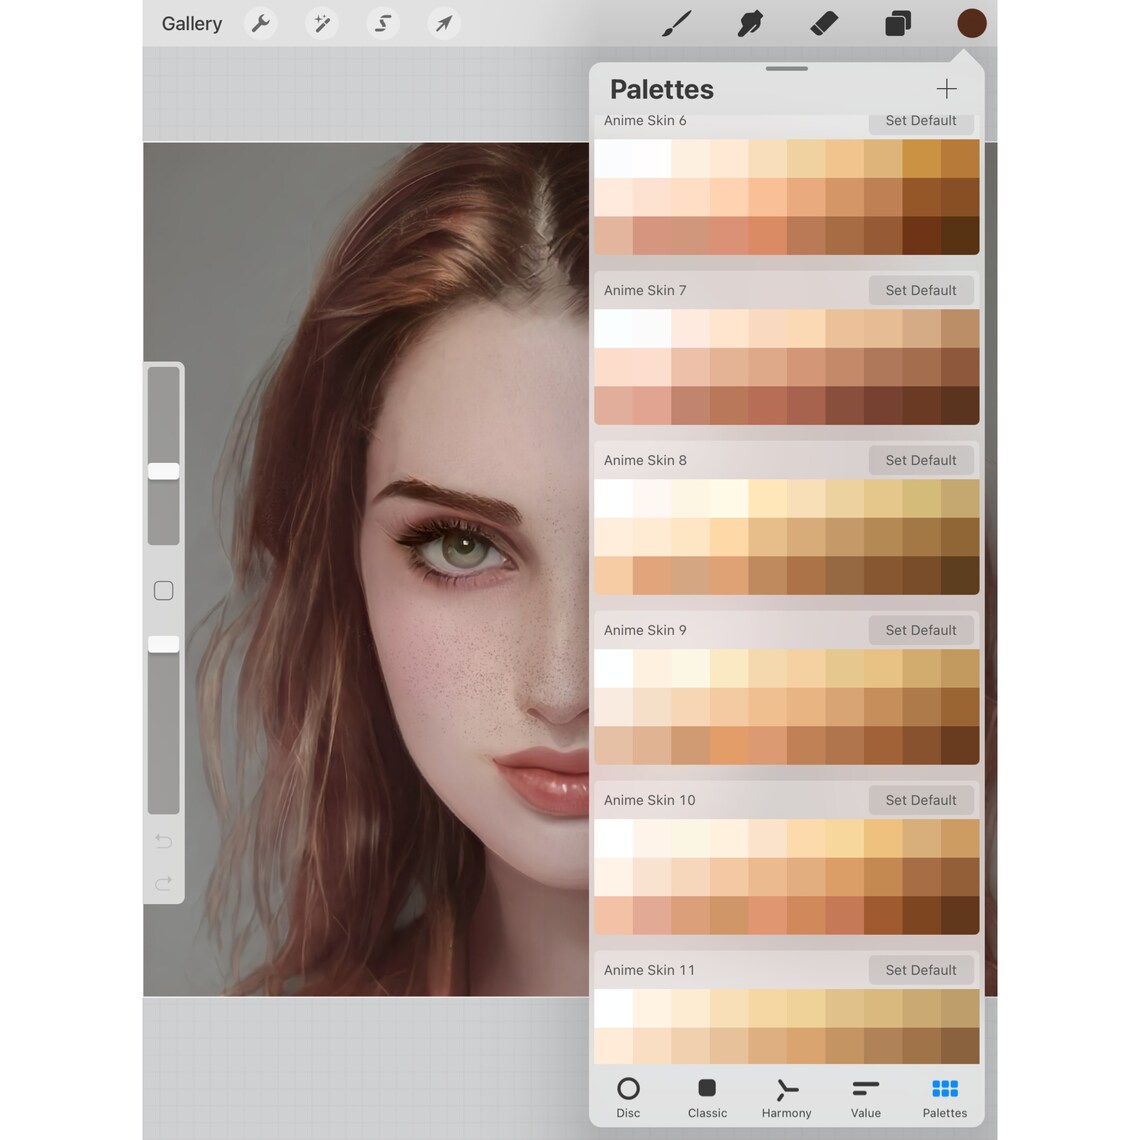Screen dimensions: 1140x1140
Task: Select the Smudge tool
Action: [749, 23]
